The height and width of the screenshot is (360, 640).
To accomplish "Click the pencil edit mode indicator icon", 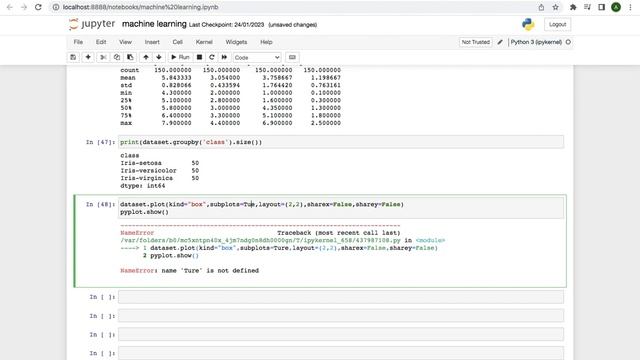I will click(x=500, y=42).
